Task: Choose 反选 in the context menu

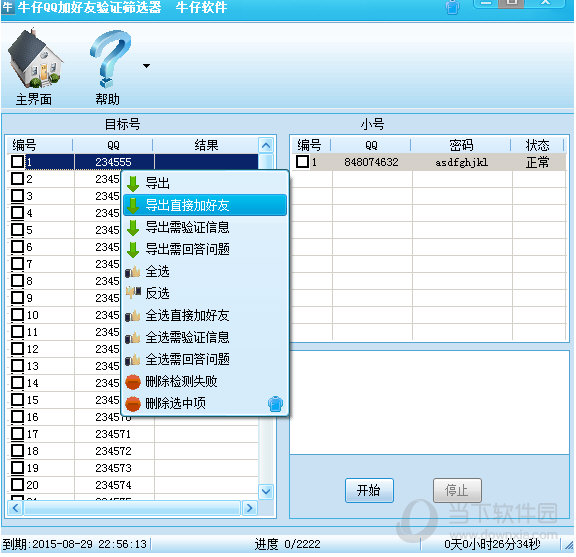Action: coord(205,293)
